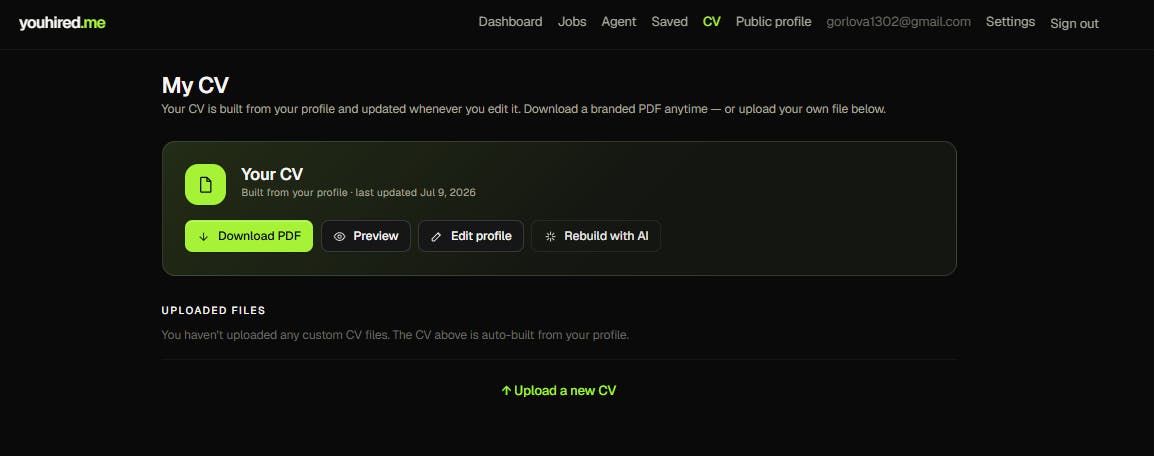The width and height of the screenshot is (1154, 456).
Task: Preview your CV
Action: [x=366, y=236]
